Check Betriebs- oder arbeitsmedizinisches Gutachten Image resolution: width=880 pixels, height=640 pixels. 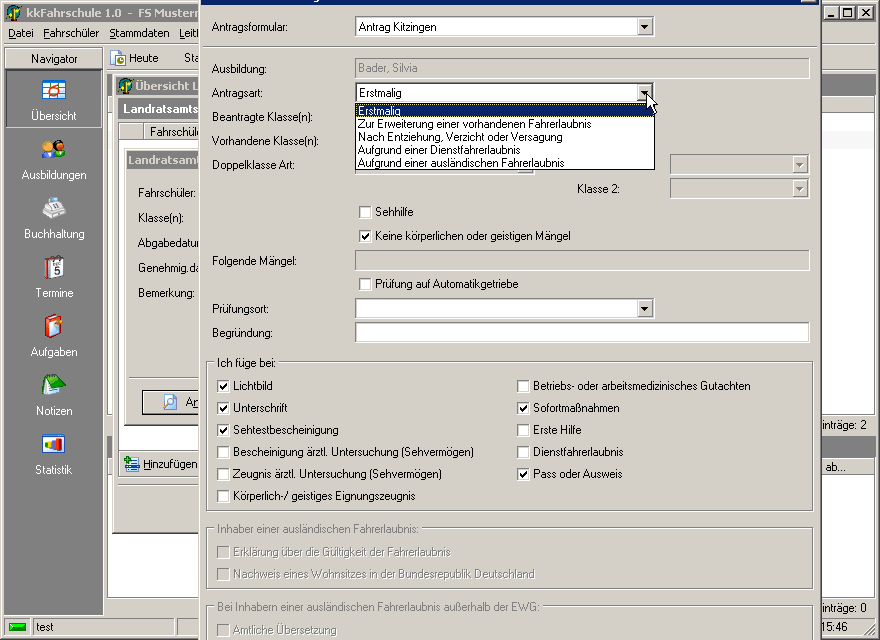(x=523, y=386)
